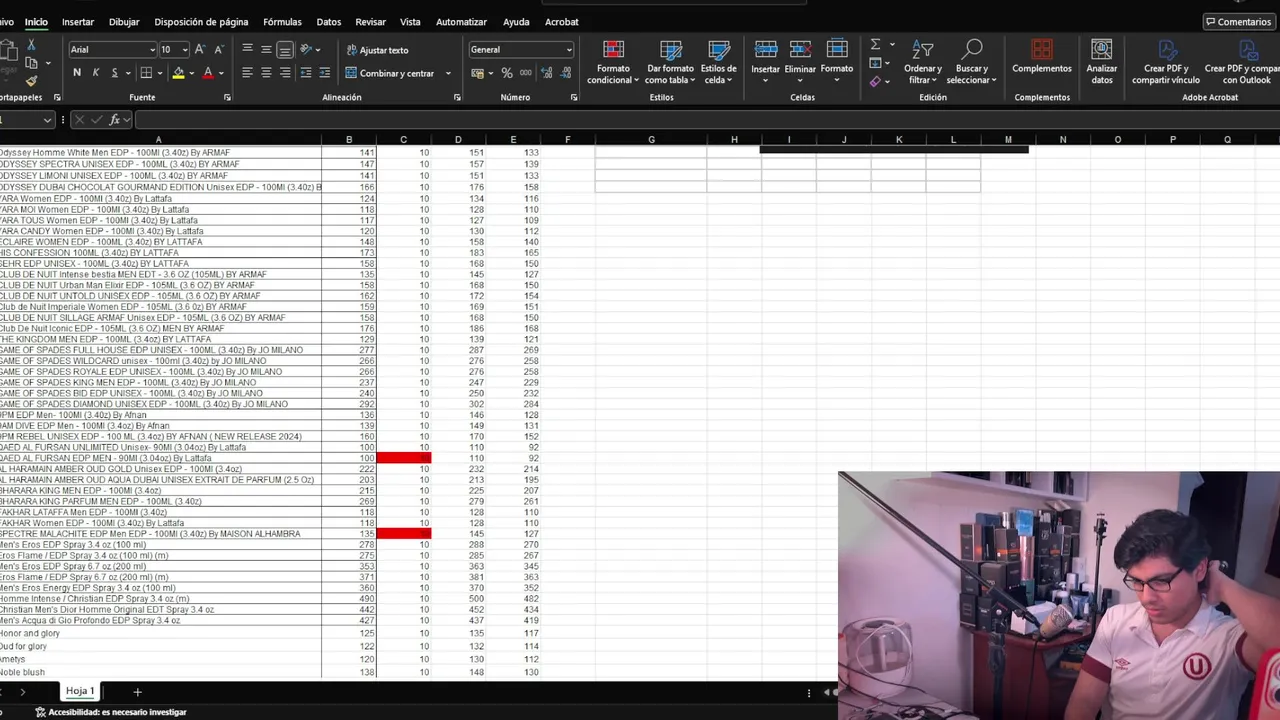The height and width of the screenshot is (720, 1280).
Task: Open the Revisar ribbon tab
Action: [370, 22]
